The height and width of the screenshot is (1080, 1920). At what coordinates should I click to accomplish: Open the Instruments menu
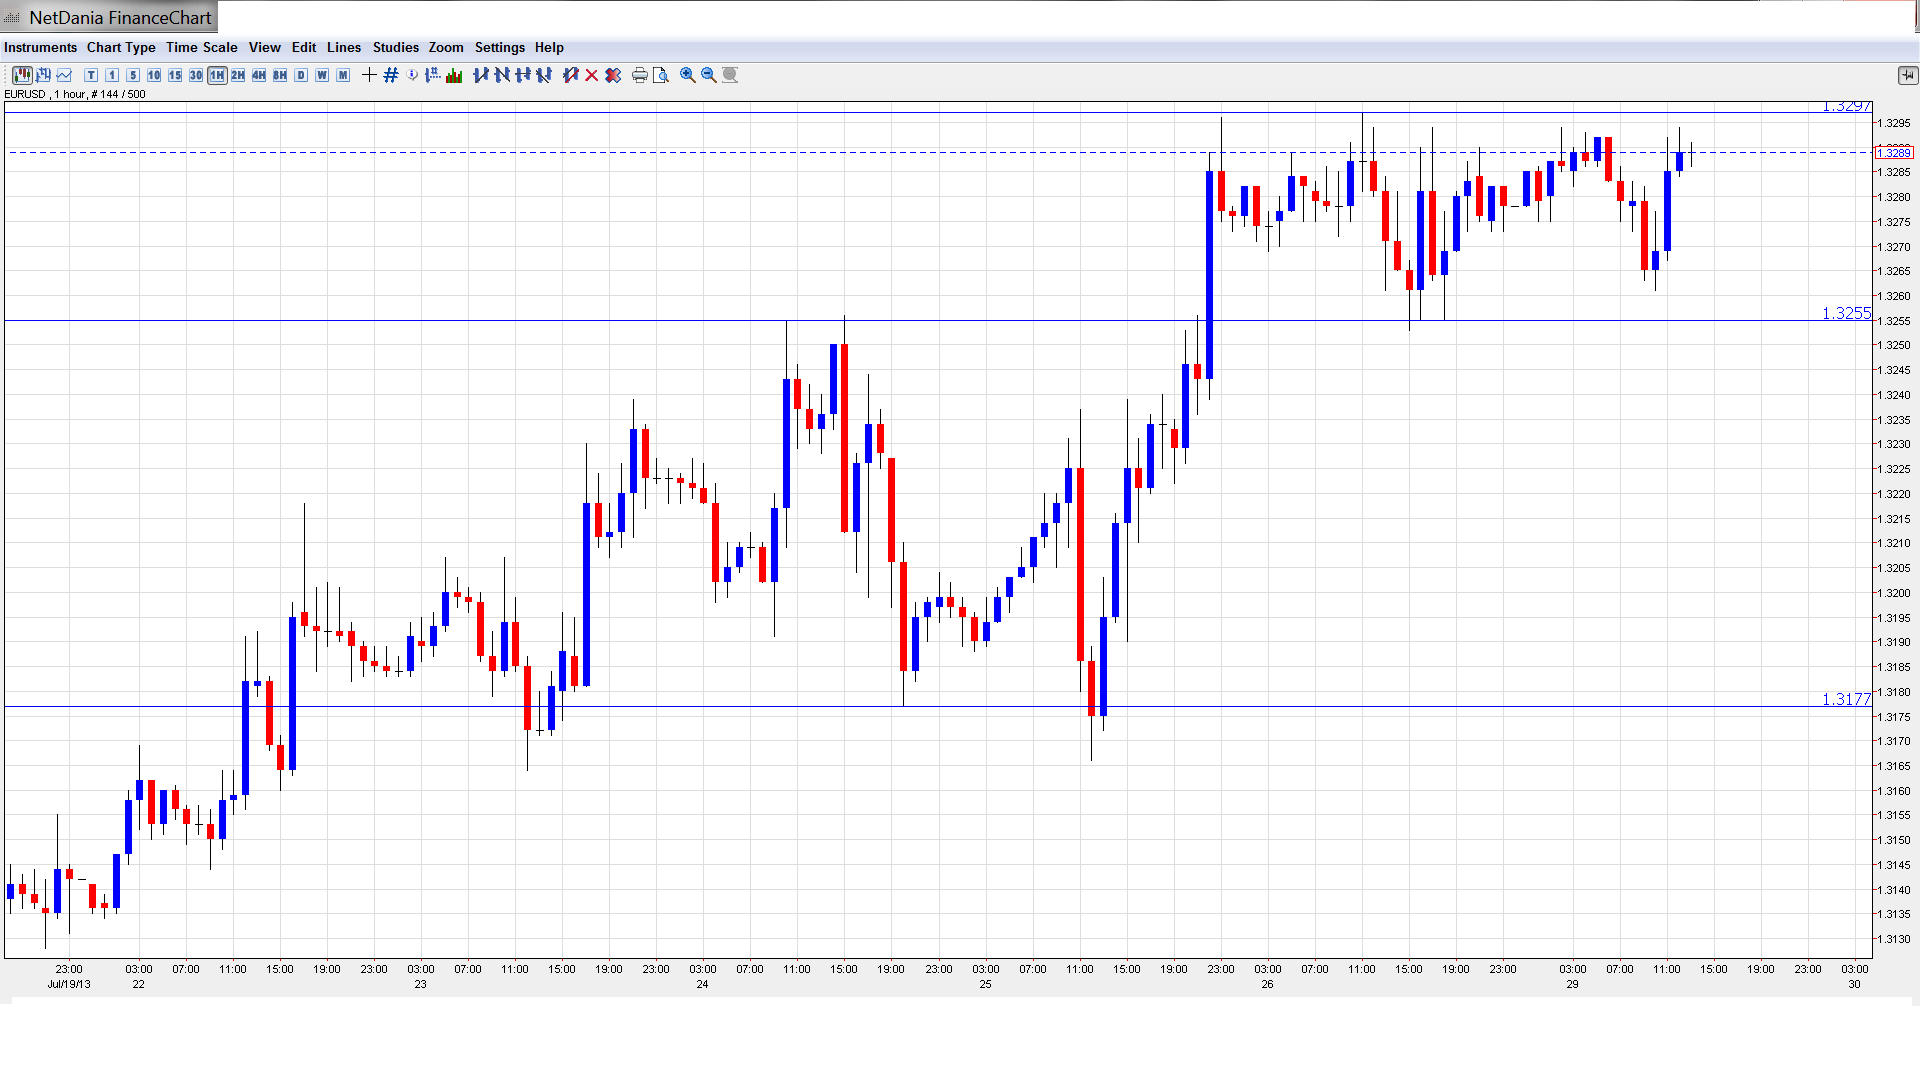pyautogui.click(x=40, y=47)
